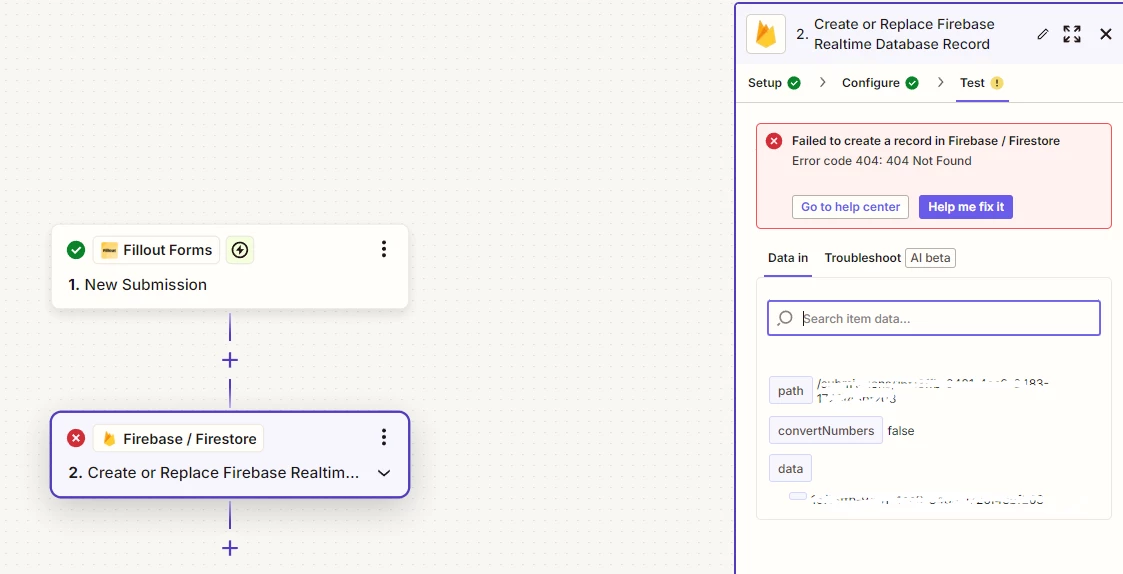Click the path field label

tap(791, 391)
